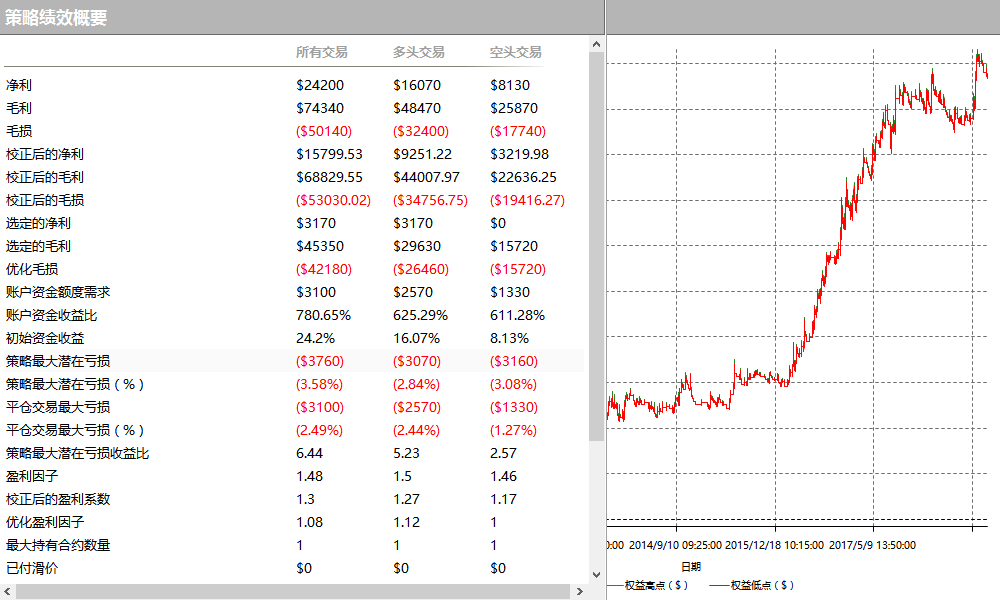Image resolution: width=1000 pixels, height=600 pixels.
Task: Click the 账户资金收益比 value 780.65%
Action: 323,315
